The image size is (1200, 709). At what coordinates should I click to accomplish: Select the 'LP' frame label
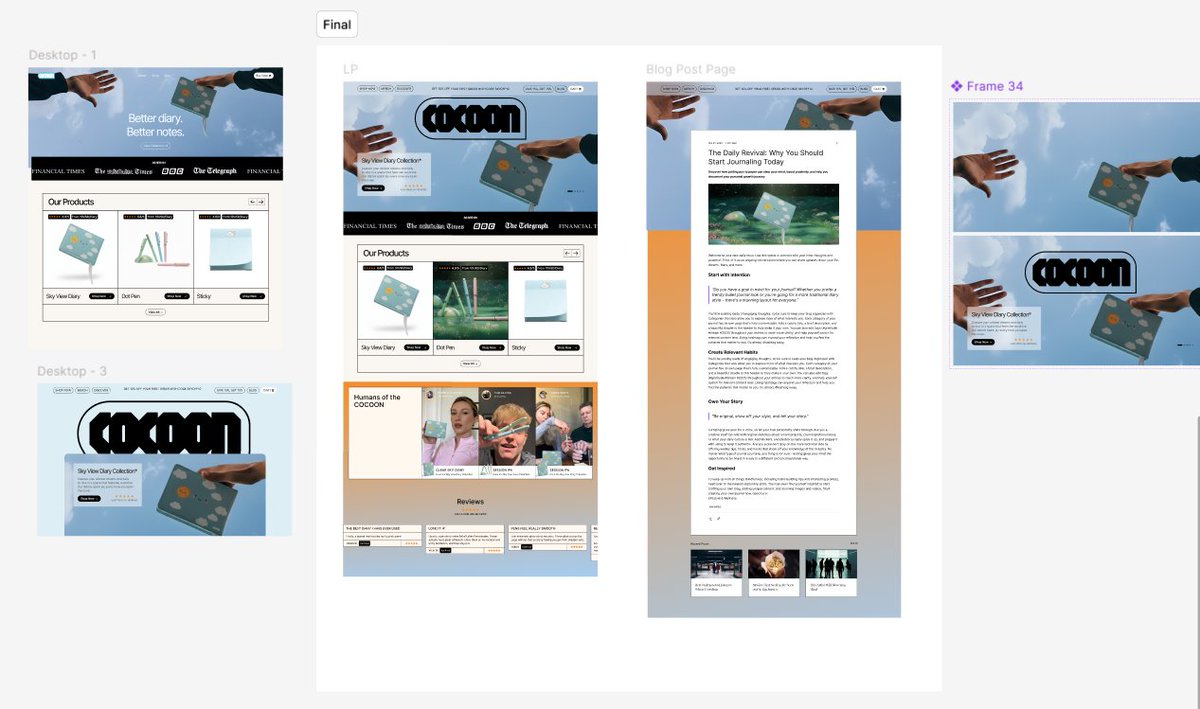[x=350, y=69]
